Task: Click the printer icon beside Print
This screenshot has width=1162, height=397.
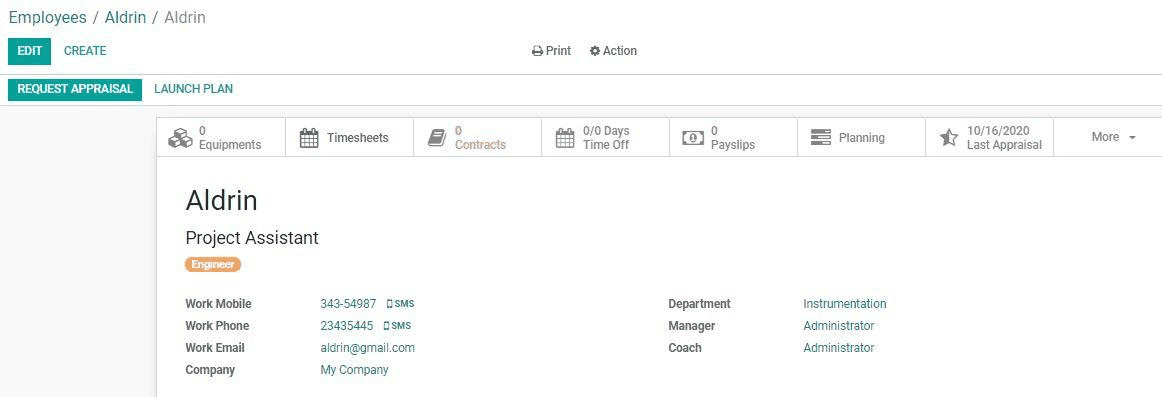Action: 537,51
